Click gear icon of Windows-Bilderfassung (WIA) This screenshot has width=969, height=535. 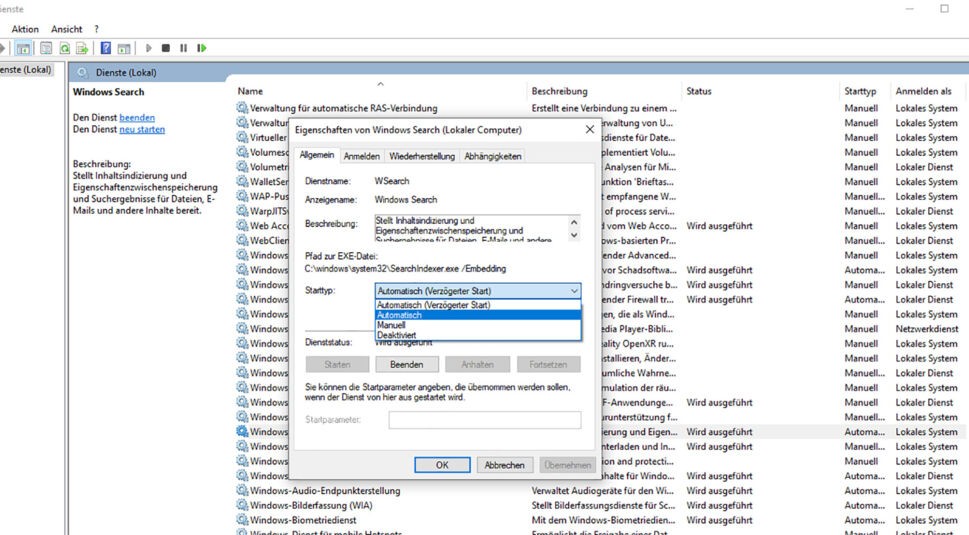coord(242,505)
